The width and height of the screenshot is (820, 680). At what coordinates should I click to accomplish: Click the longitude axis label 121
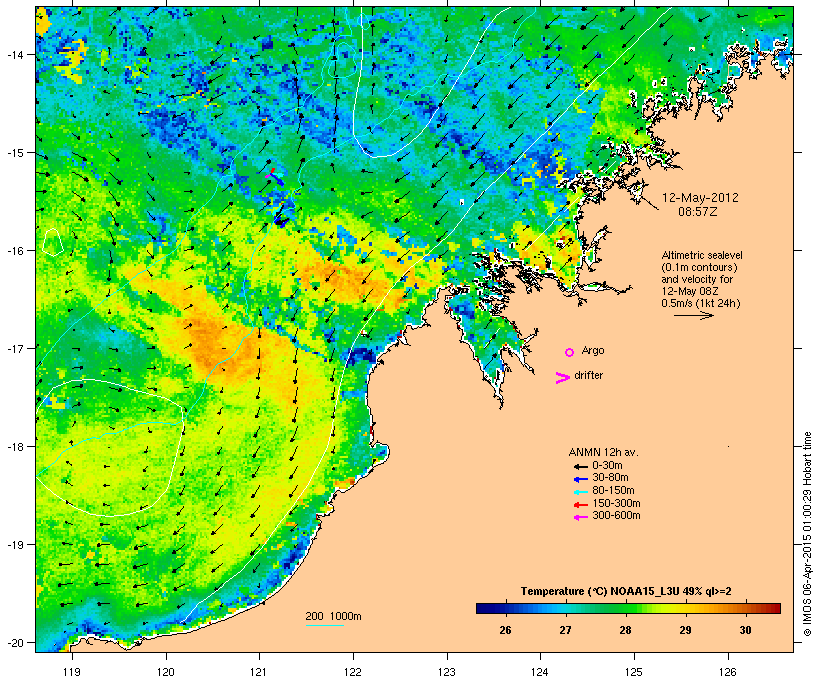259,672
